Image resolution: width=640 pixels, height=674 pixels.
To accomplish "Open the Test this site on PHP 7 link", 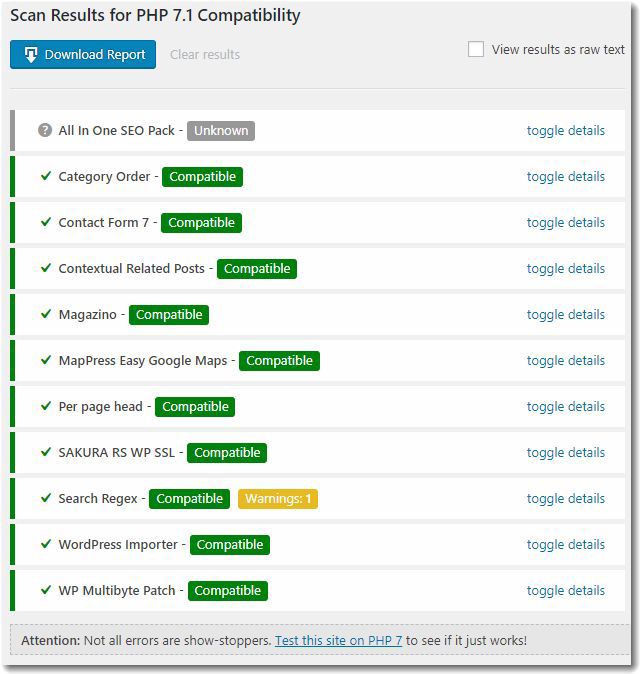I will (338, 640).
